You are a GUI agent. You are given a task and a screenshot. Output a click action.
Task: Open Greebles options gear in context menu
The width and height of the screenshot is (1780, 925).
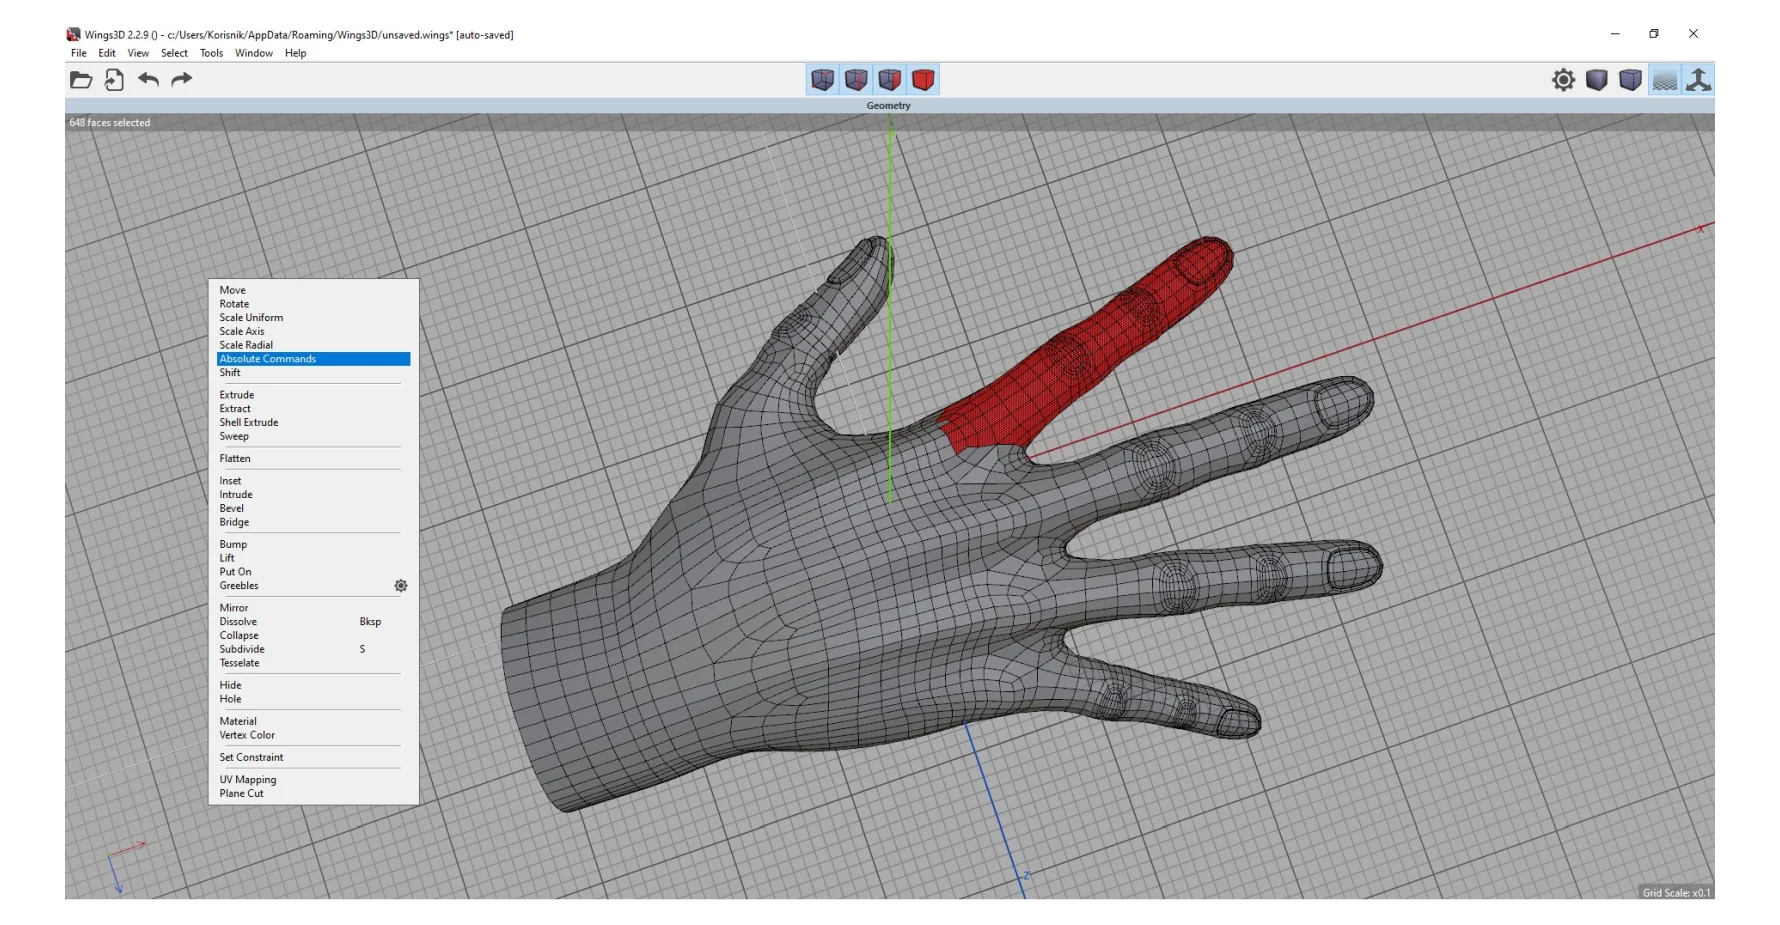pos(400,586)
